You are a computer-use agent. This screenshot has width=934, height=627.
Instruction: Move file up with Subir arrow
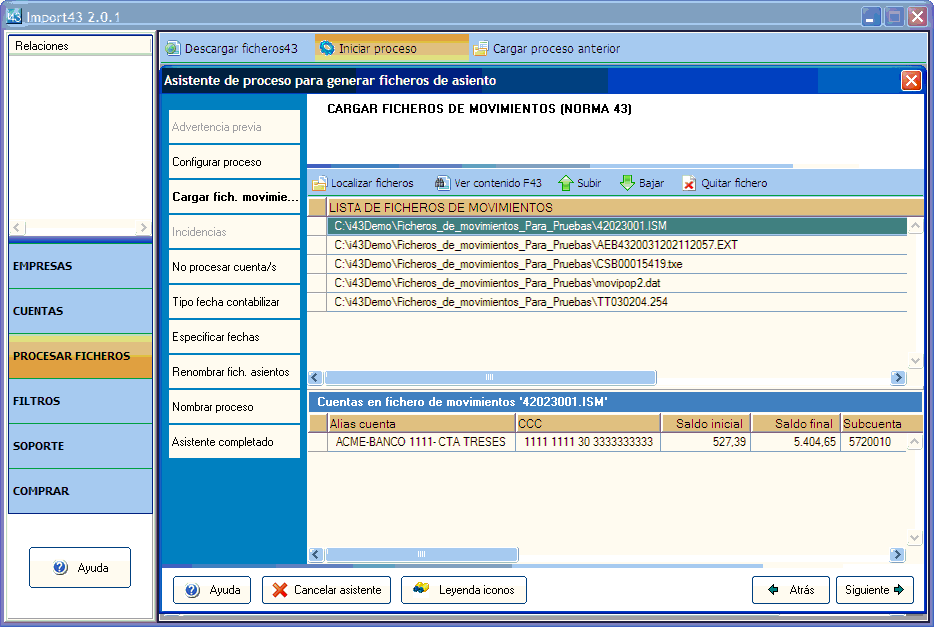(566, 184)
